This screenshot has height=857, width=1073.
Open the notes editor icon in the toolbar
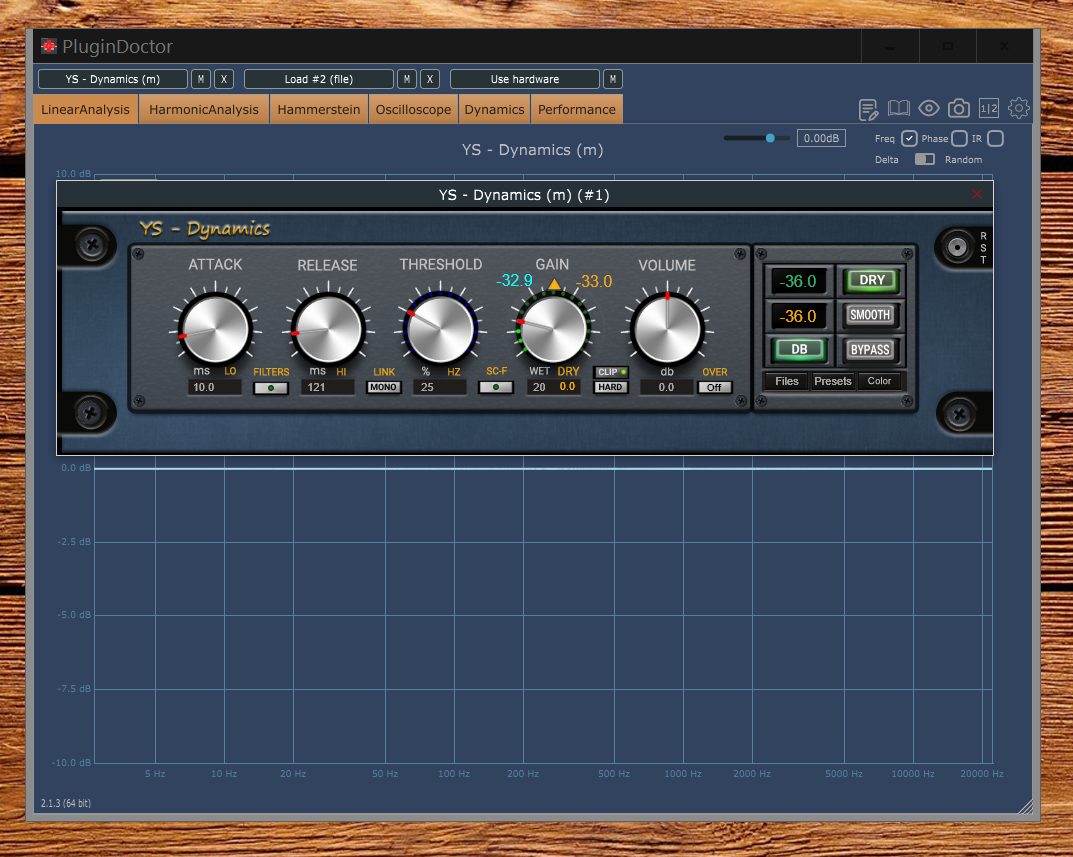pos(868,109)
